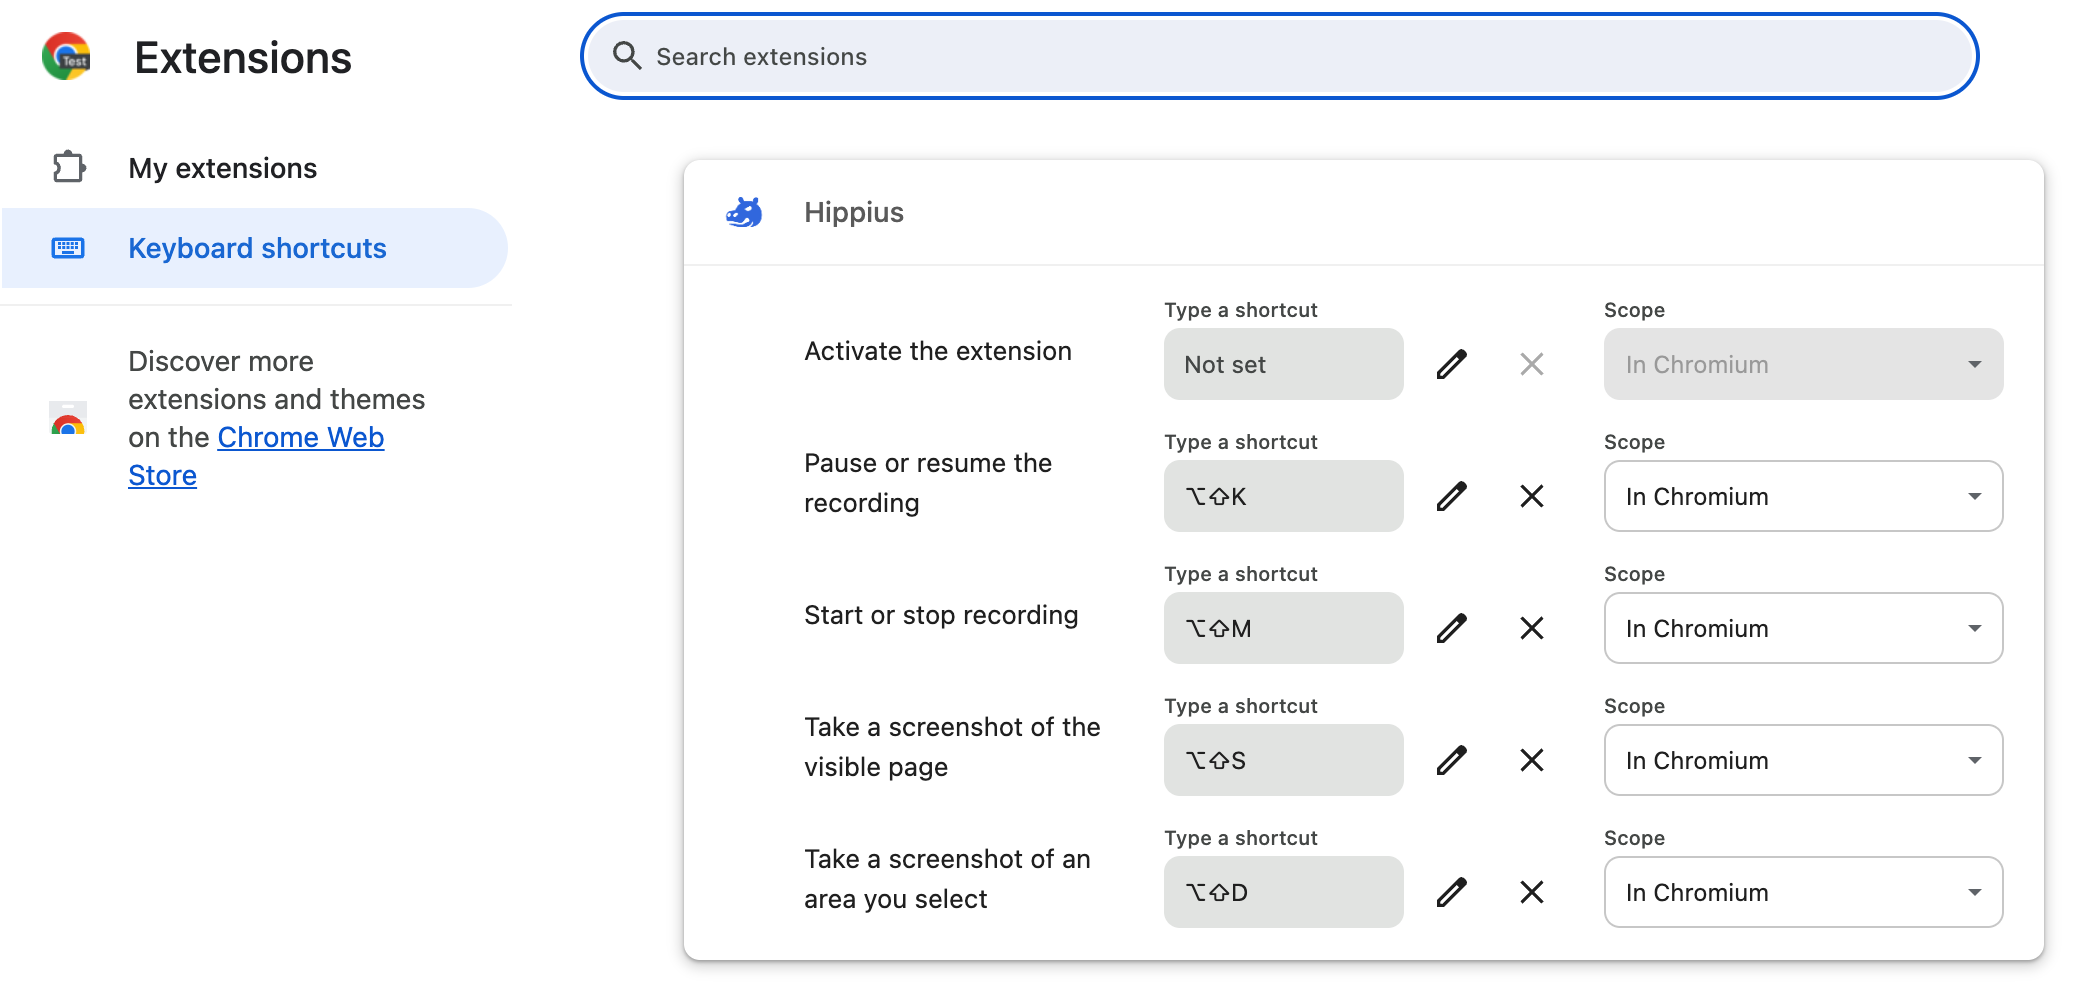Edit shortcut for screenshot of visible page
The width and height of the screenshot is (2100, 1000).
point(1452,760)
